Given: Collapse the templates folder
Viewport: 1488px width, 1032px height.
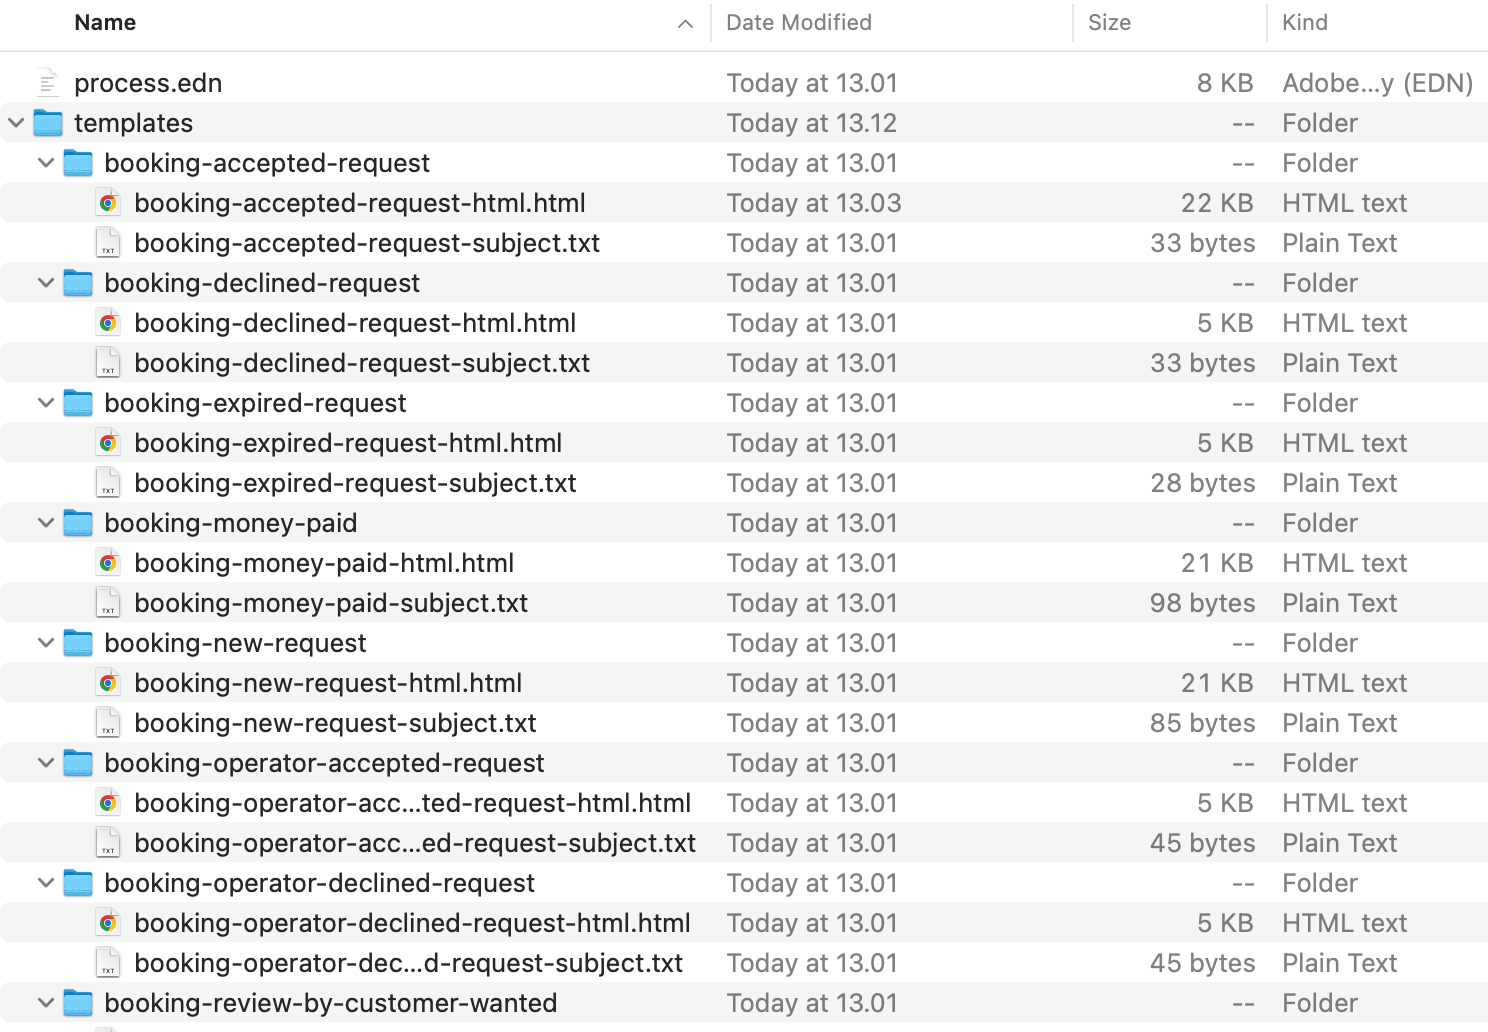Looking at the screenshot, I should (x=16, y=123).
